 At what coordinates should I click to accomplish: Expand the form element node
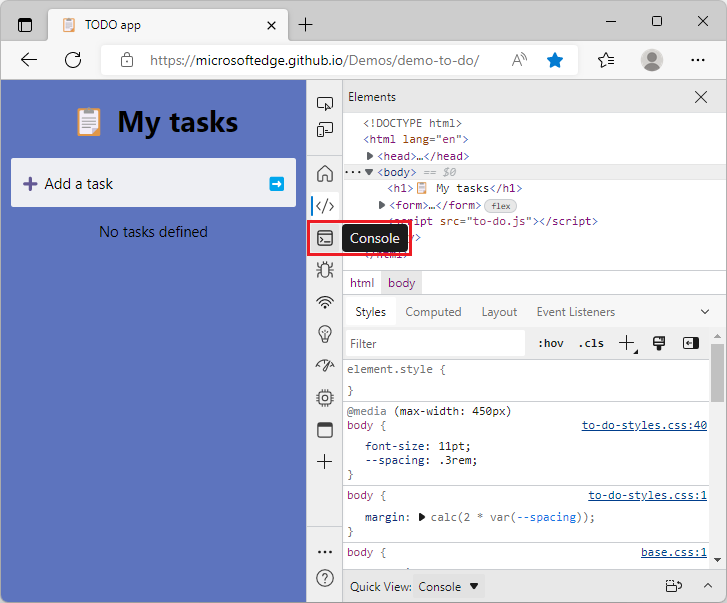point(382,205)
